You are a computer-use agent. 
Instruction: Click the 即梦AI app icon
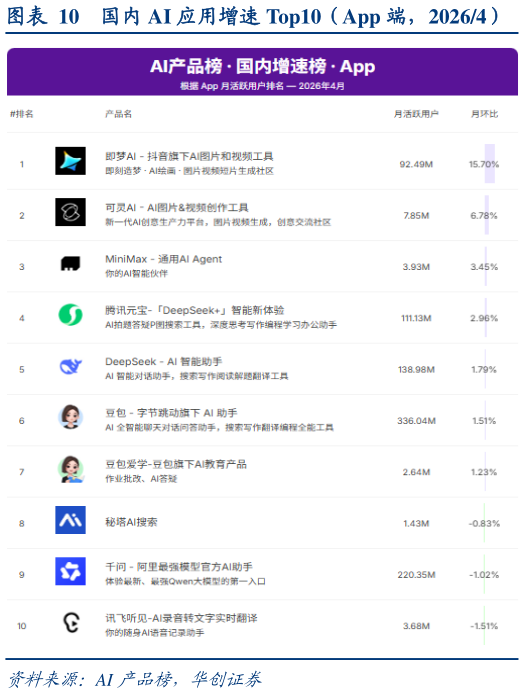point(70,161)
